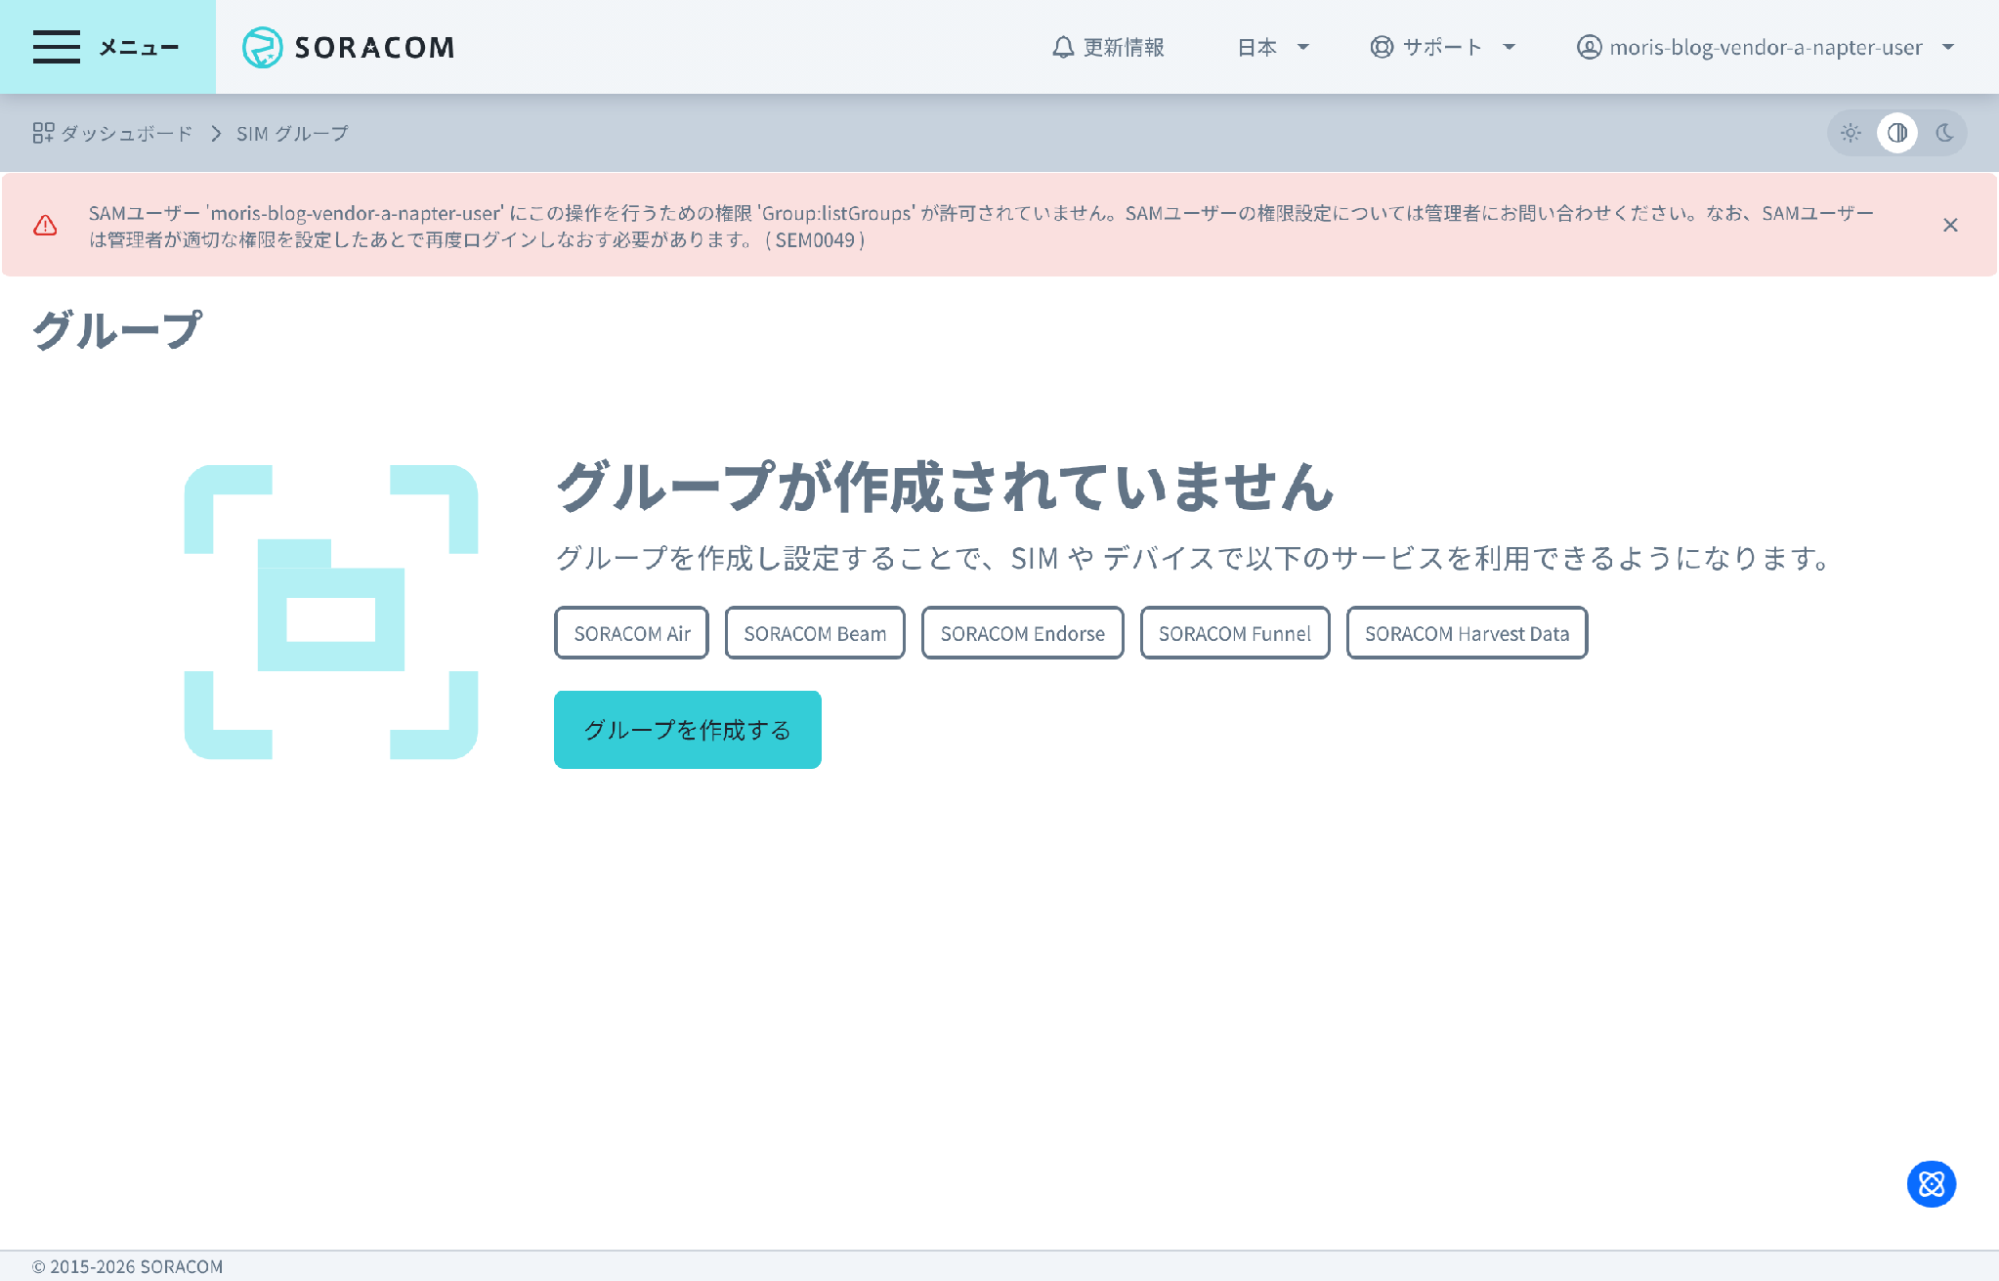Click the user account avatar icon
The image size is (1999, 1281).
click(1589, 47)
